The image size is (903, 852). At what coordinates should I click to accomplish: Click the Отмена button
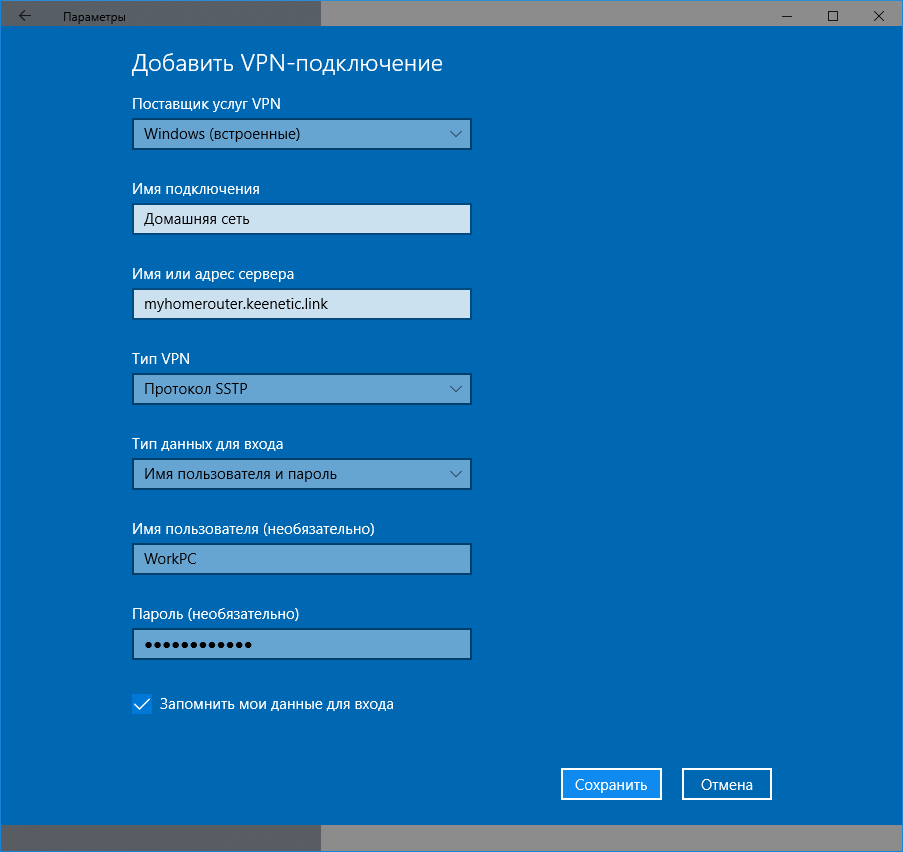tap(726, 785)
